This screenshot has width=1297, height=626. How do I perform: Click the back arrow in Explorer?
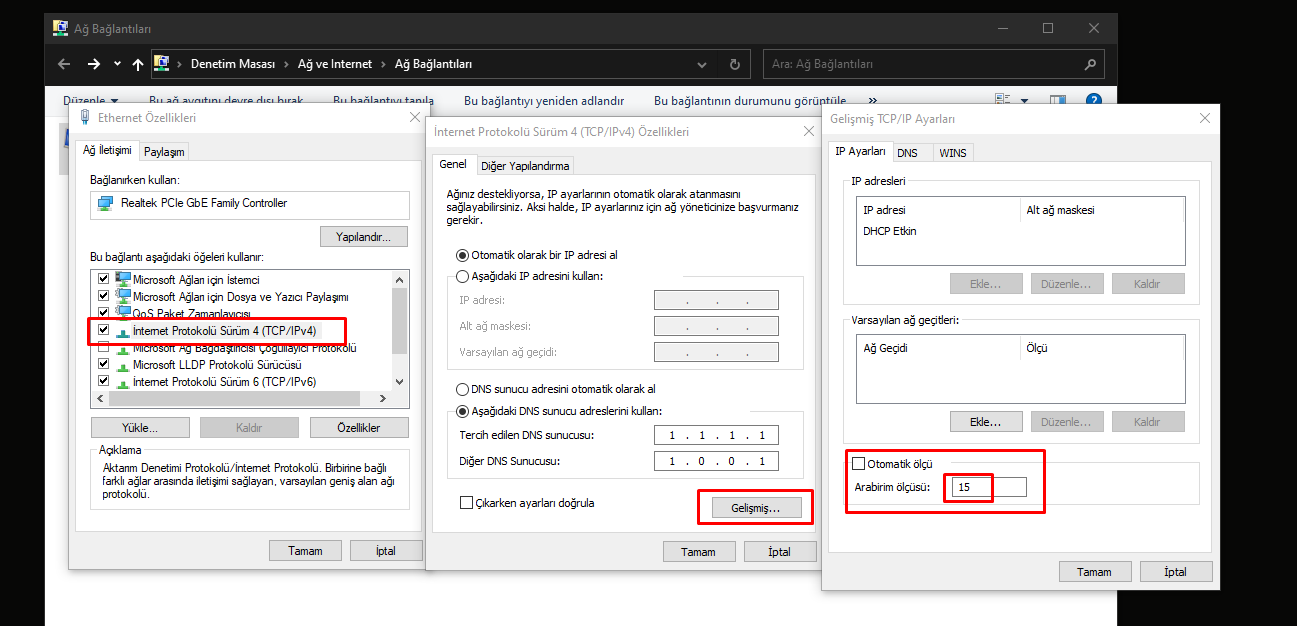tap(64, 64)
